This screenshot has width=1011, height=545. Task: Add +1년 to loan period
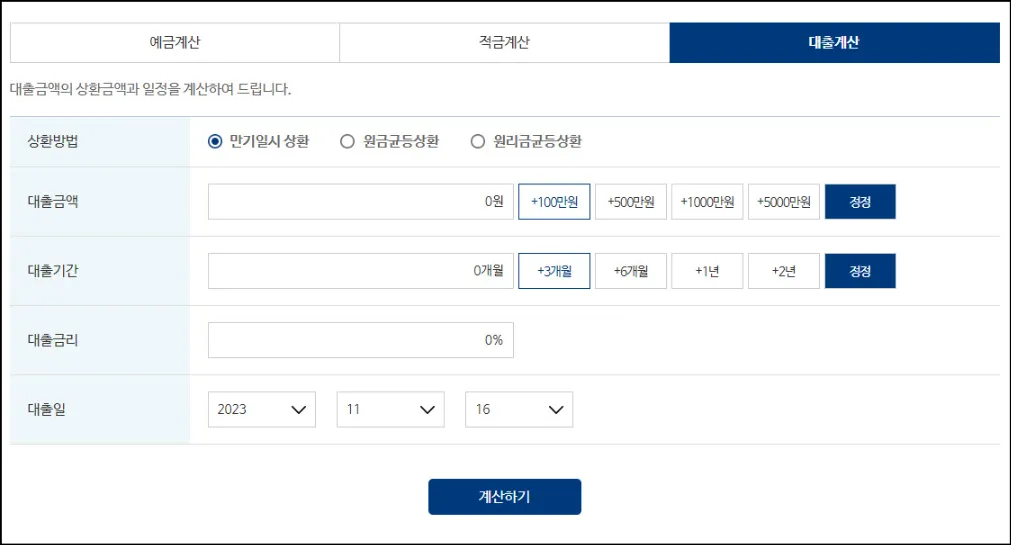click(707, 271)
